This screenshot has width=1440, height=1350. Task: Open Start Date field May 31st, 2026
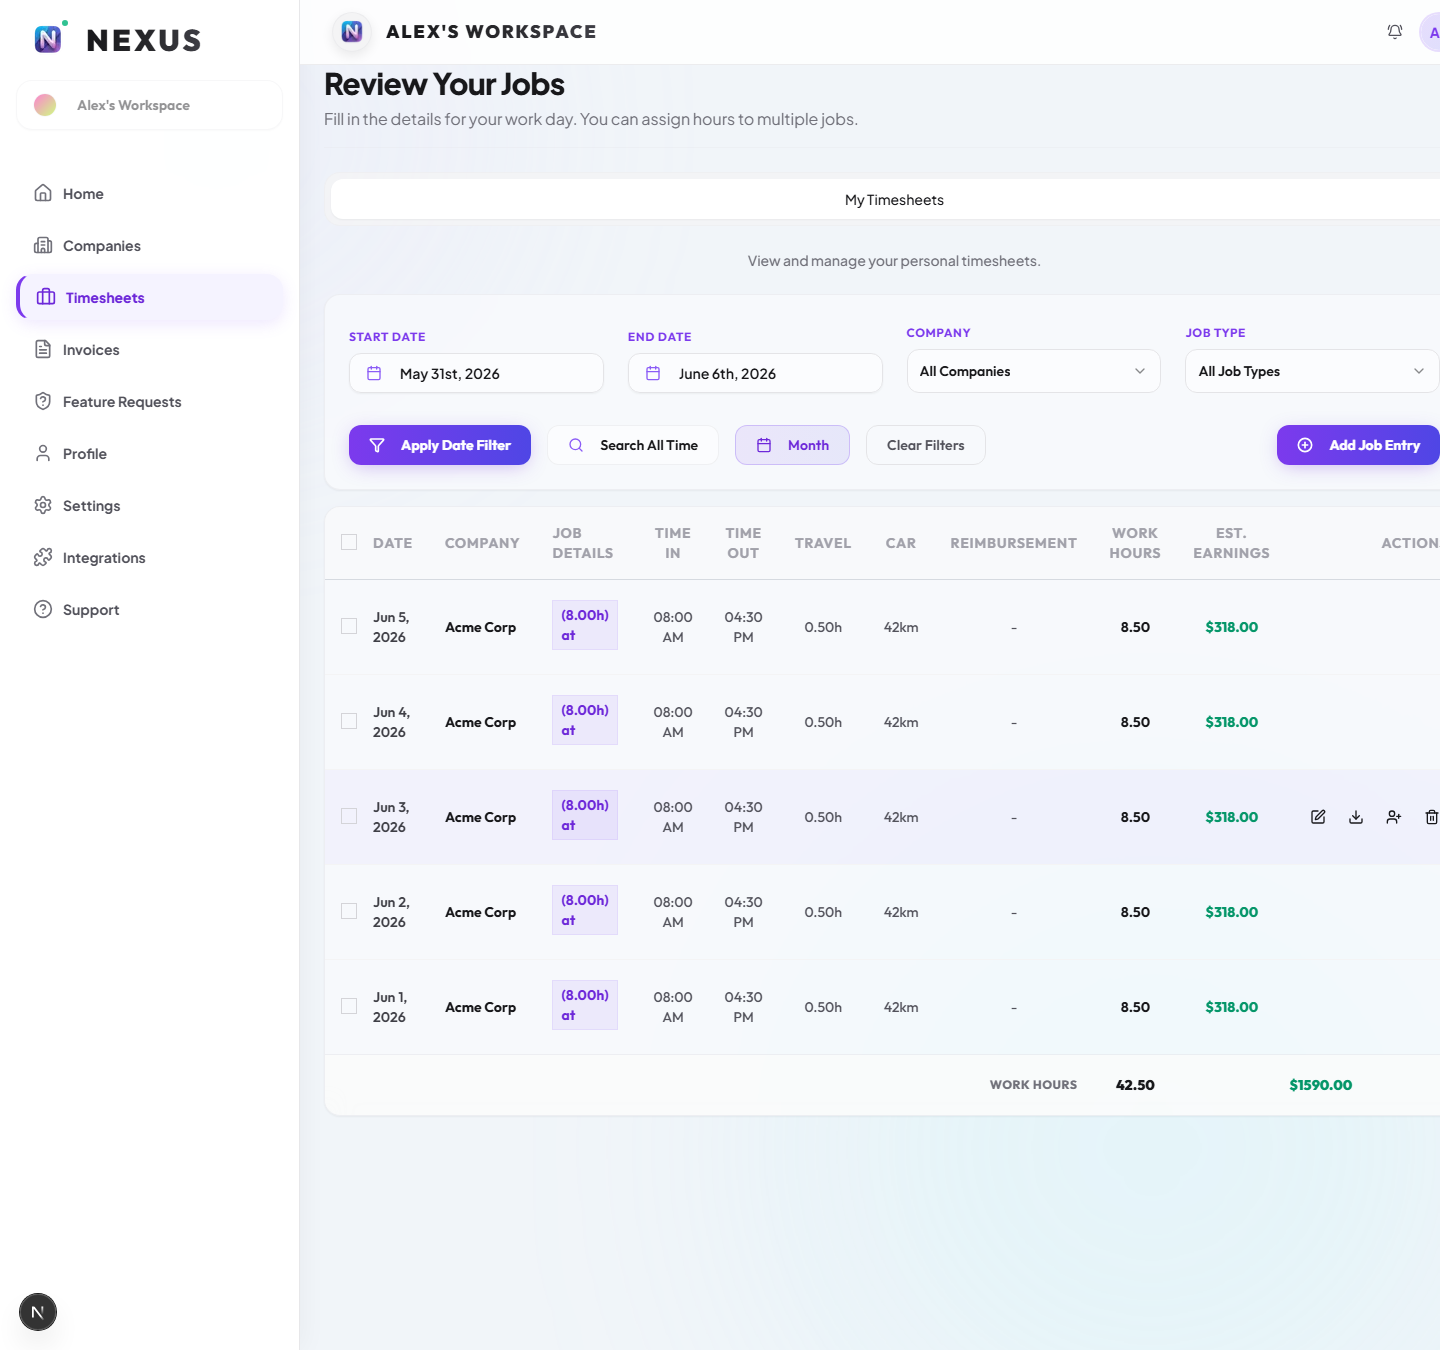pyautogui.click(x=476, y=373)
